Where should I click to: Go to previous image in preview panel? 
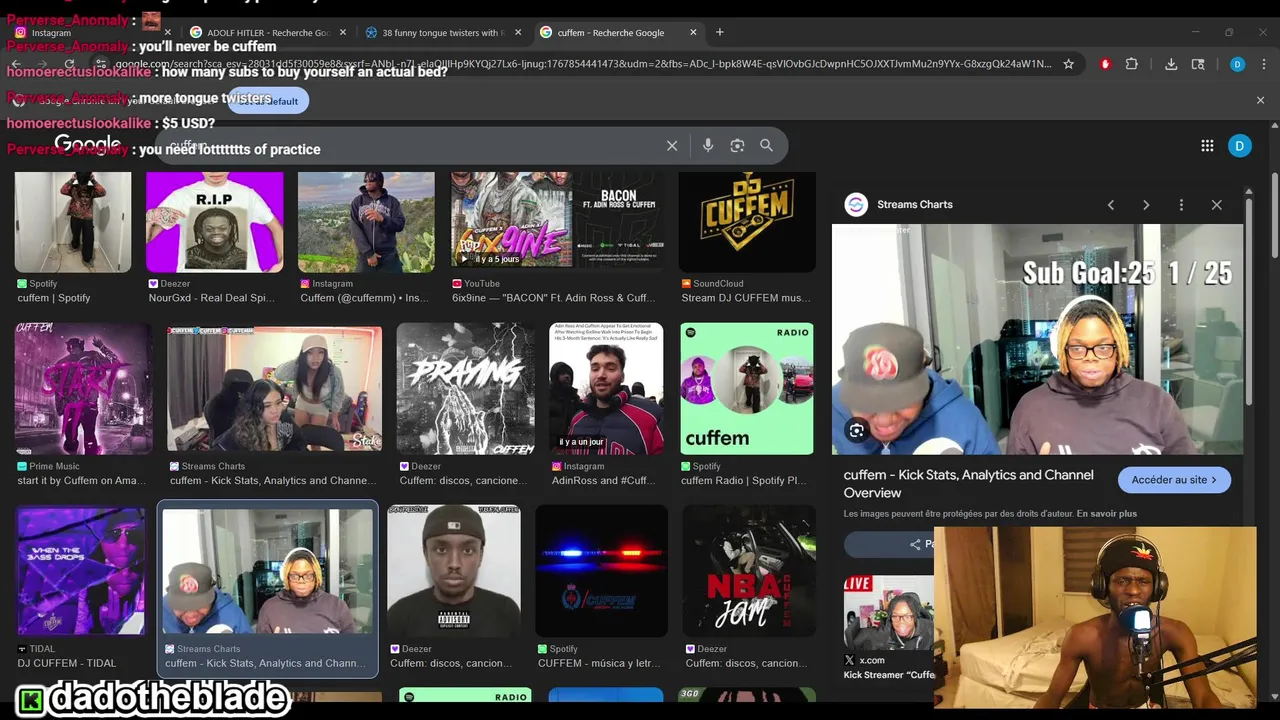tap(1110, 205)
